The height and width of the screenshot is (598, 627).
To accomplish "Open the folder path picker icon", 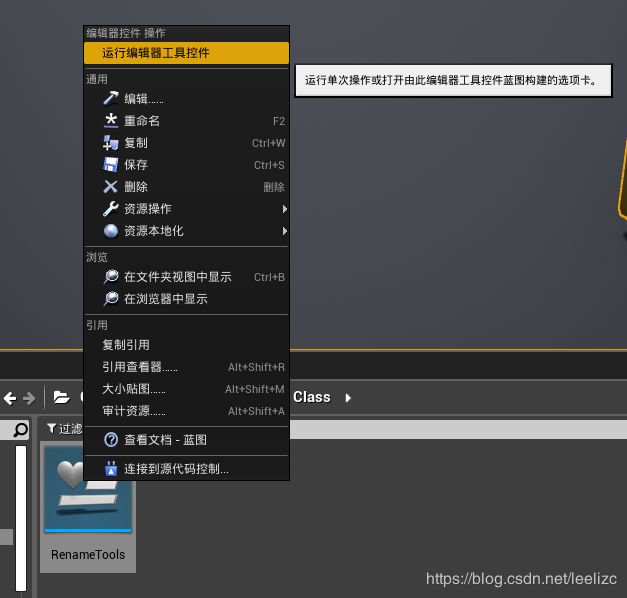I will [x=61, y=398].
